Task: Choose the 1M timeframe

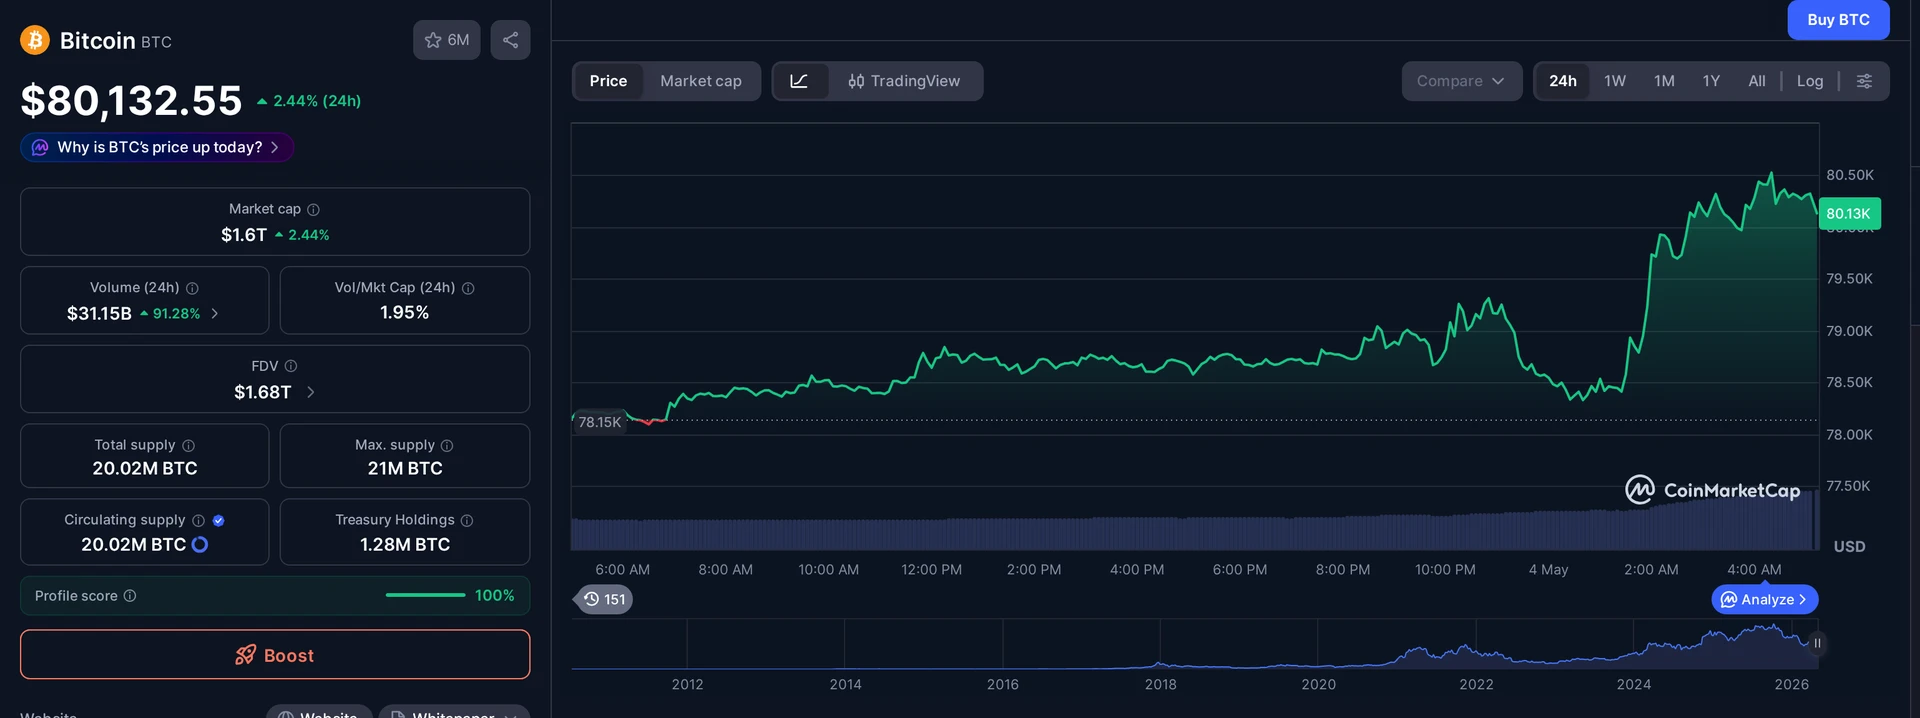Action: point(1664,81)
